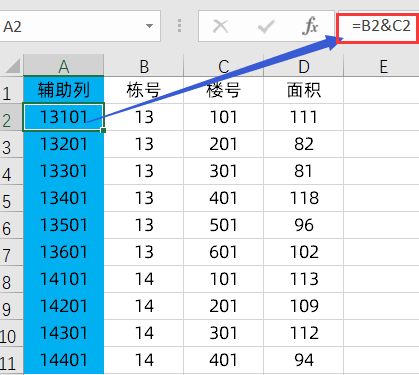Select area cell with value 96

(x=304, y=225)
